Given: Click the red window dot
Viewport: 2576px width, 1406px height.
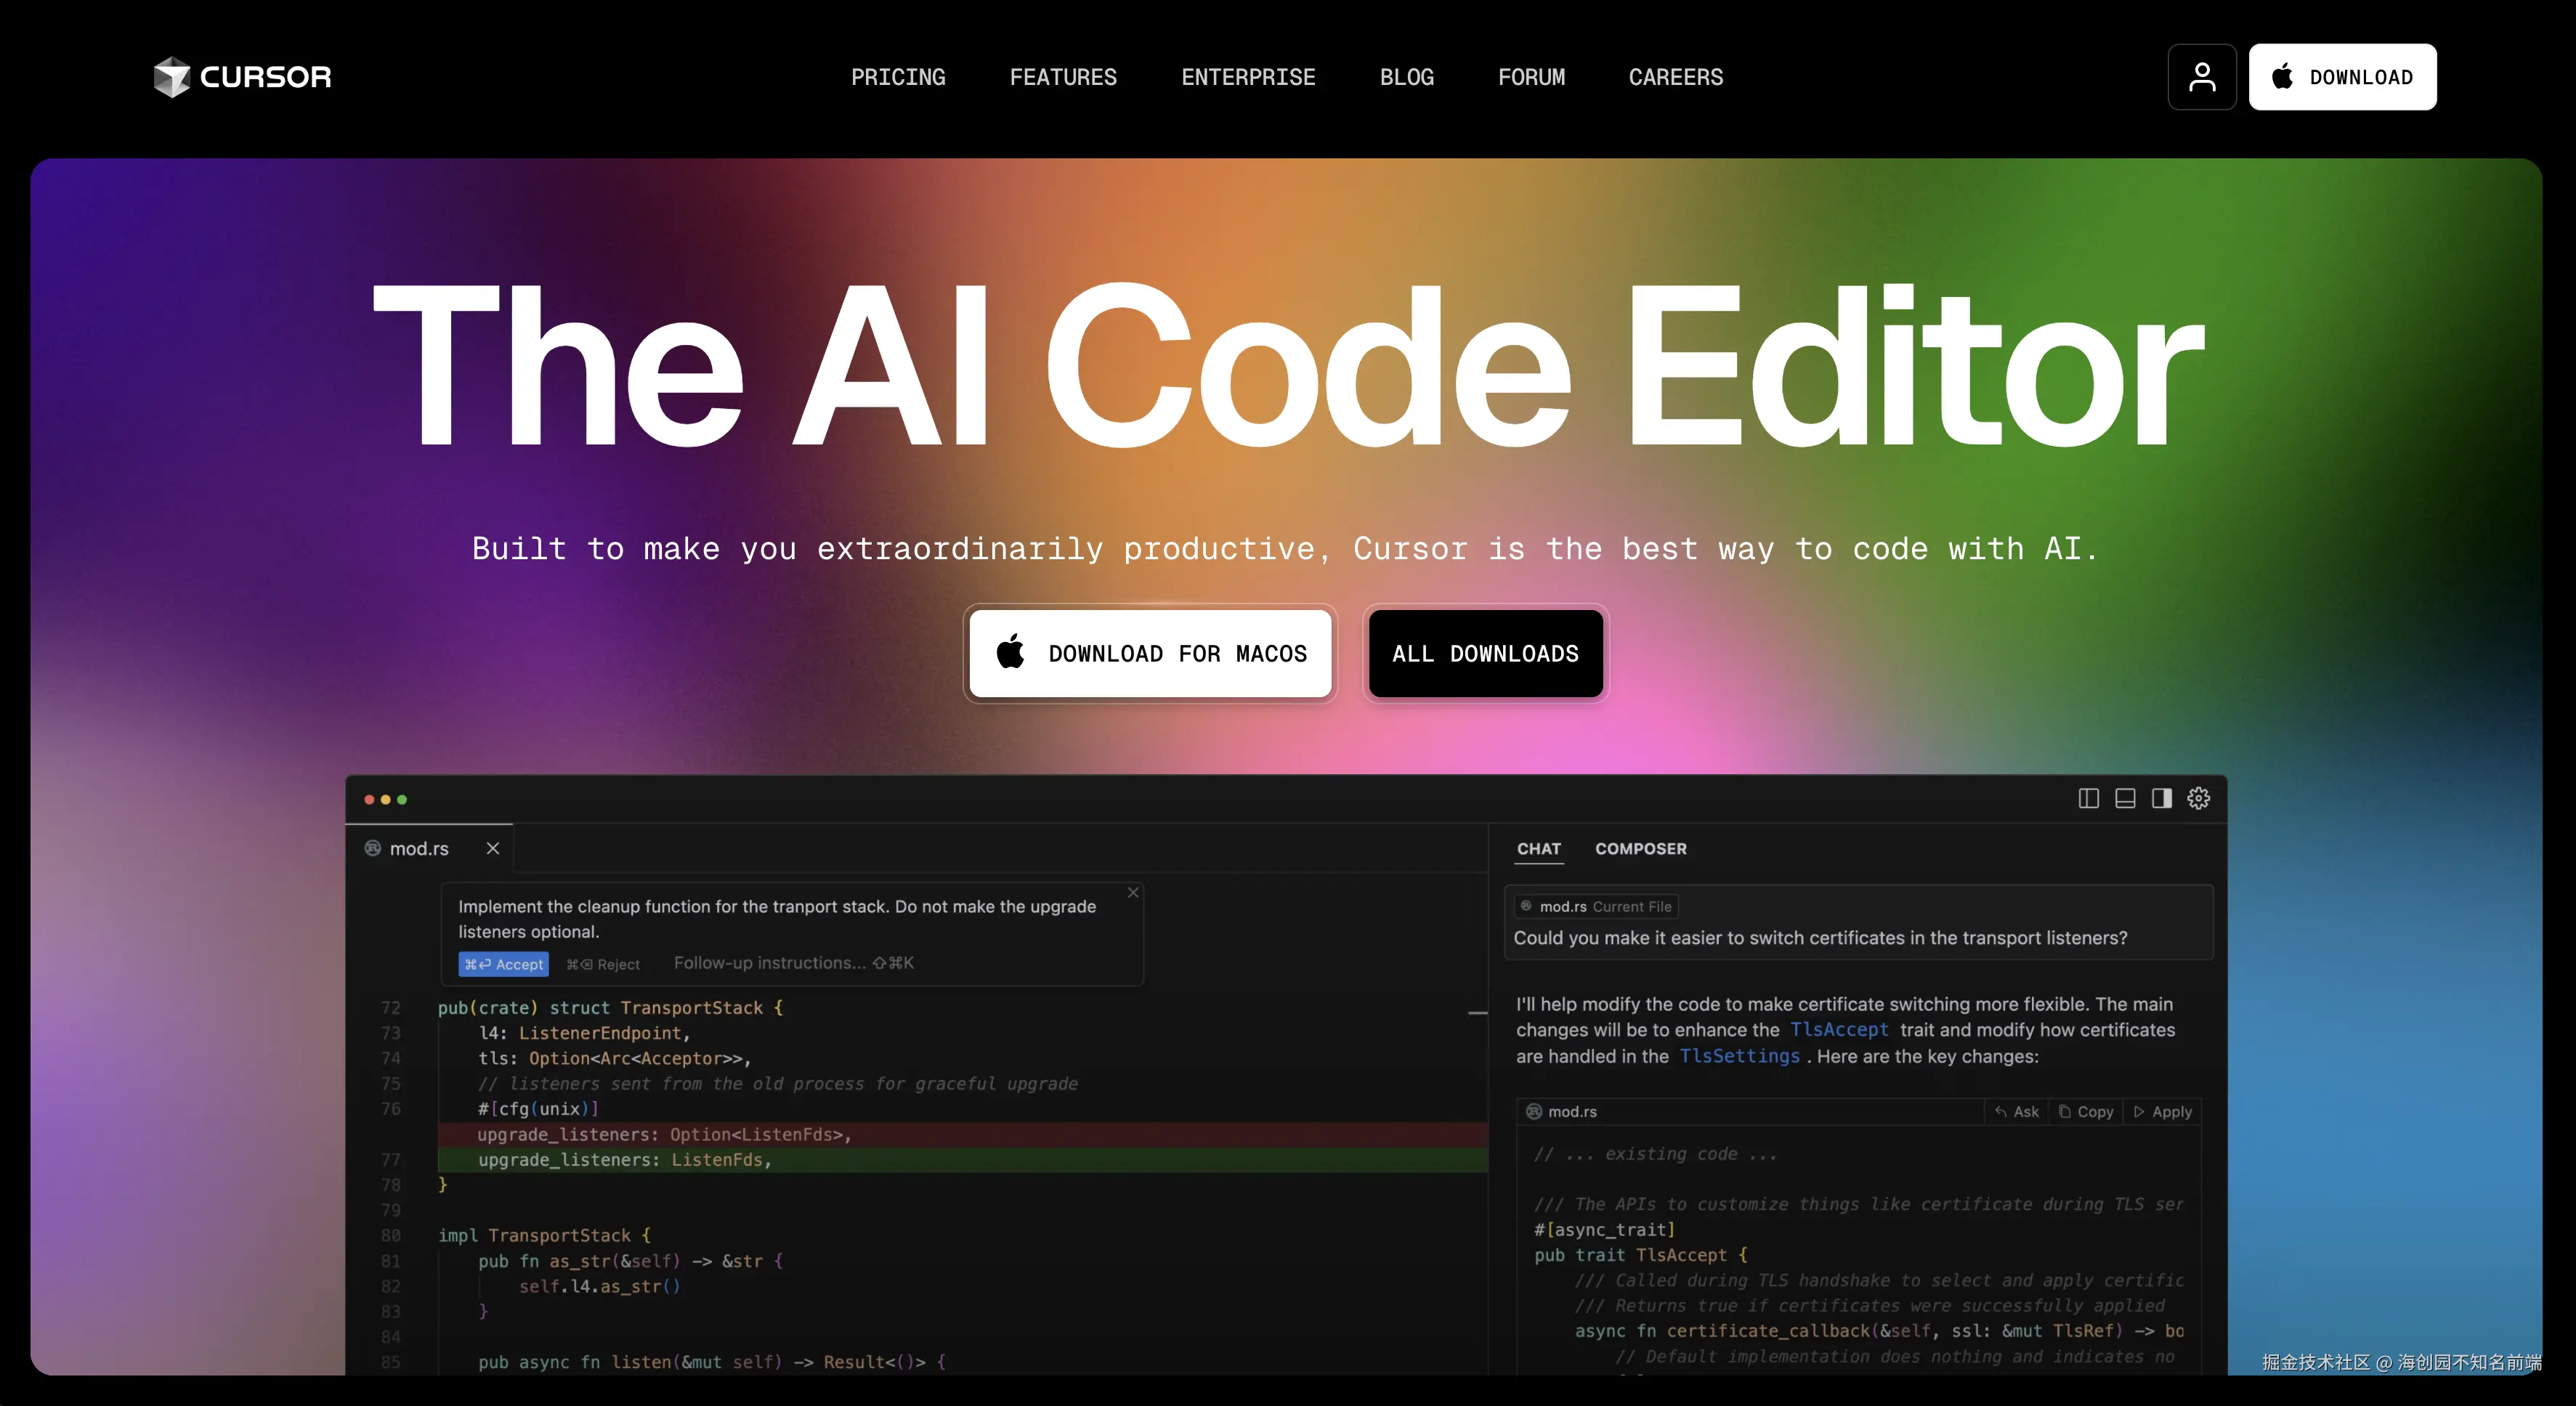Looking at the screenshot, I should tap(369, 799).
